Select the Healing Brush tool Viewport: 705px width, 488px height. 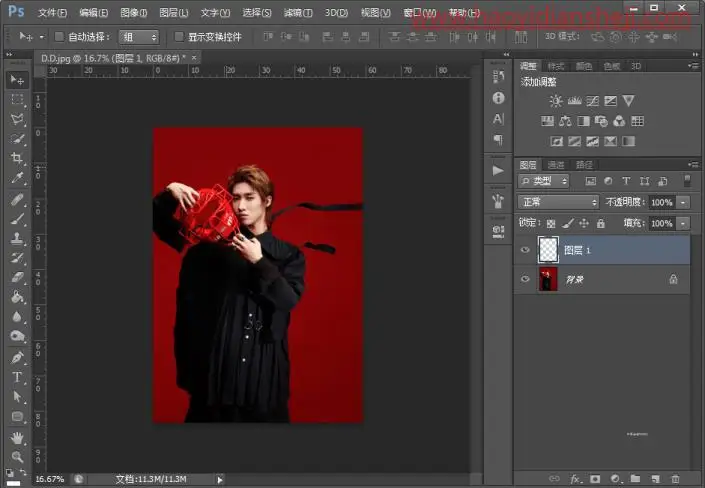point(17,199)
